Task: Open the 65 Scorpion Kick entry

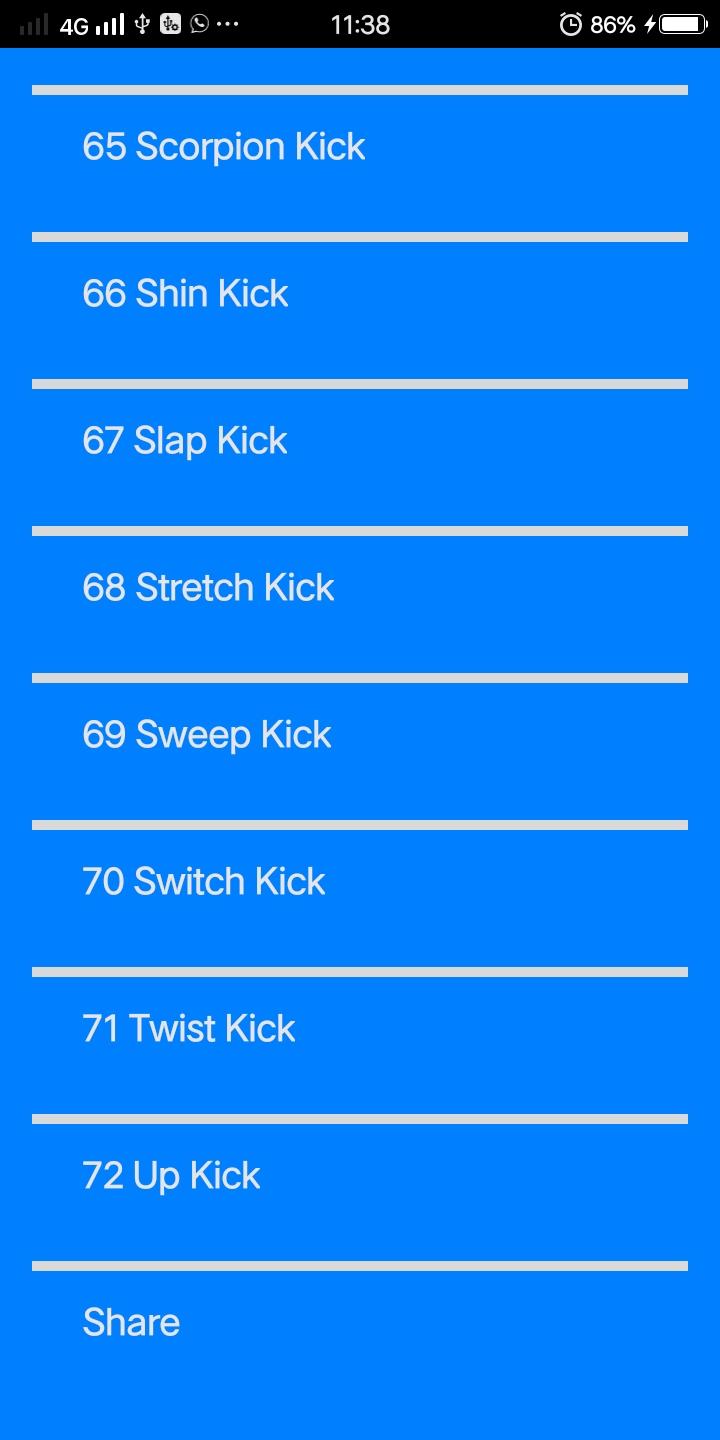Action: point(224,147)
